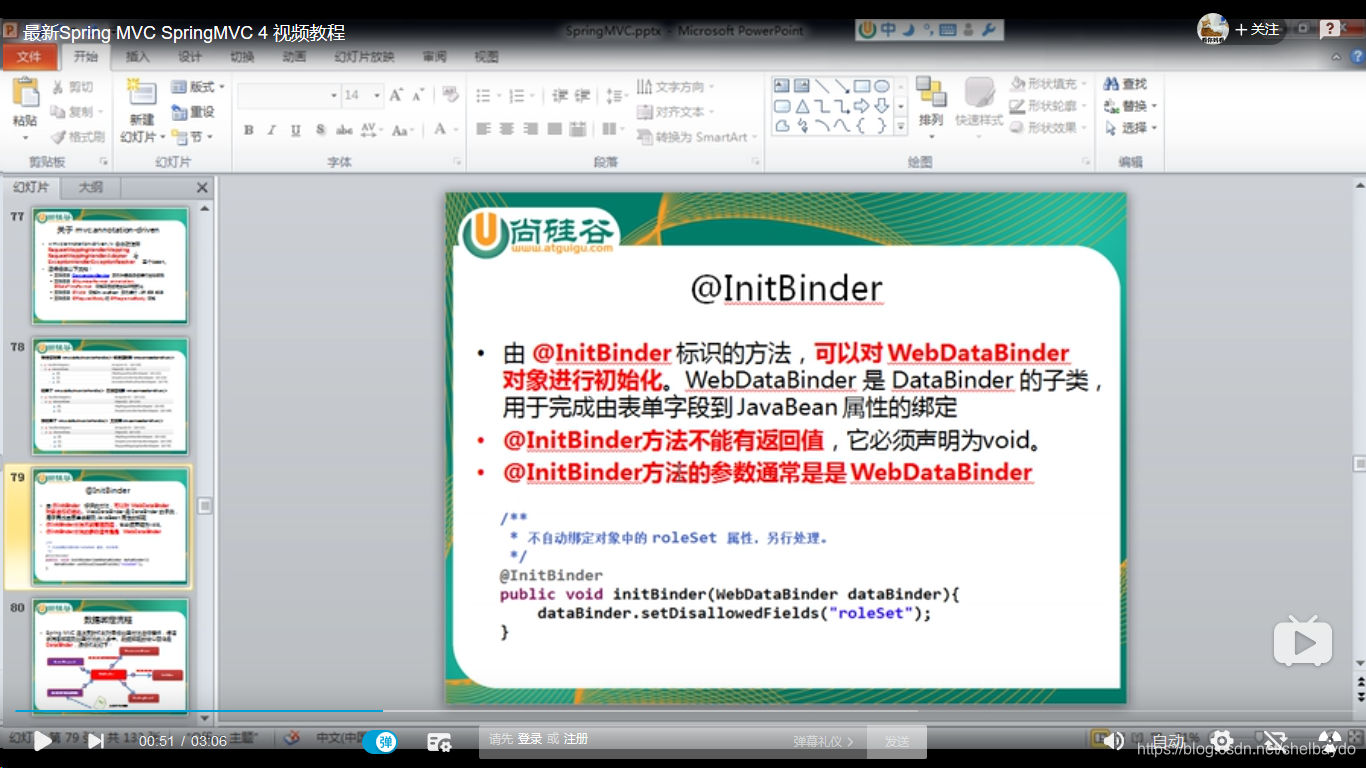Click the Cut (剪切) command

click(73, 87)
